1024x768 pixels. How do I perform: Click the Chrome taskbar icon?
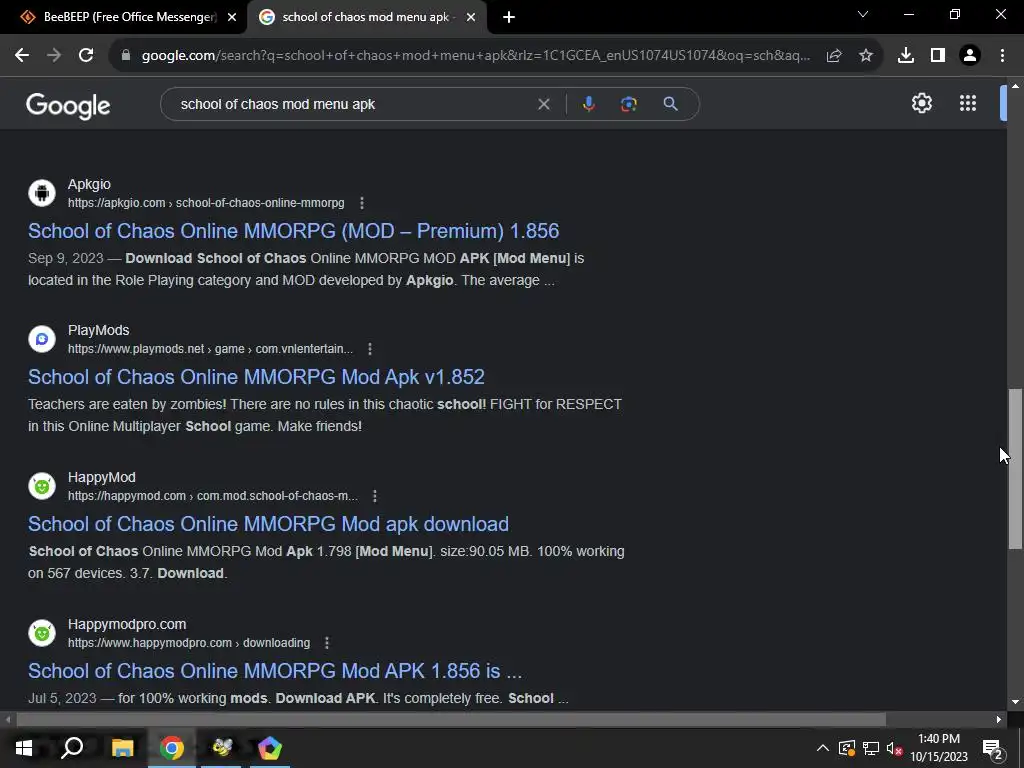click(172, 748)
